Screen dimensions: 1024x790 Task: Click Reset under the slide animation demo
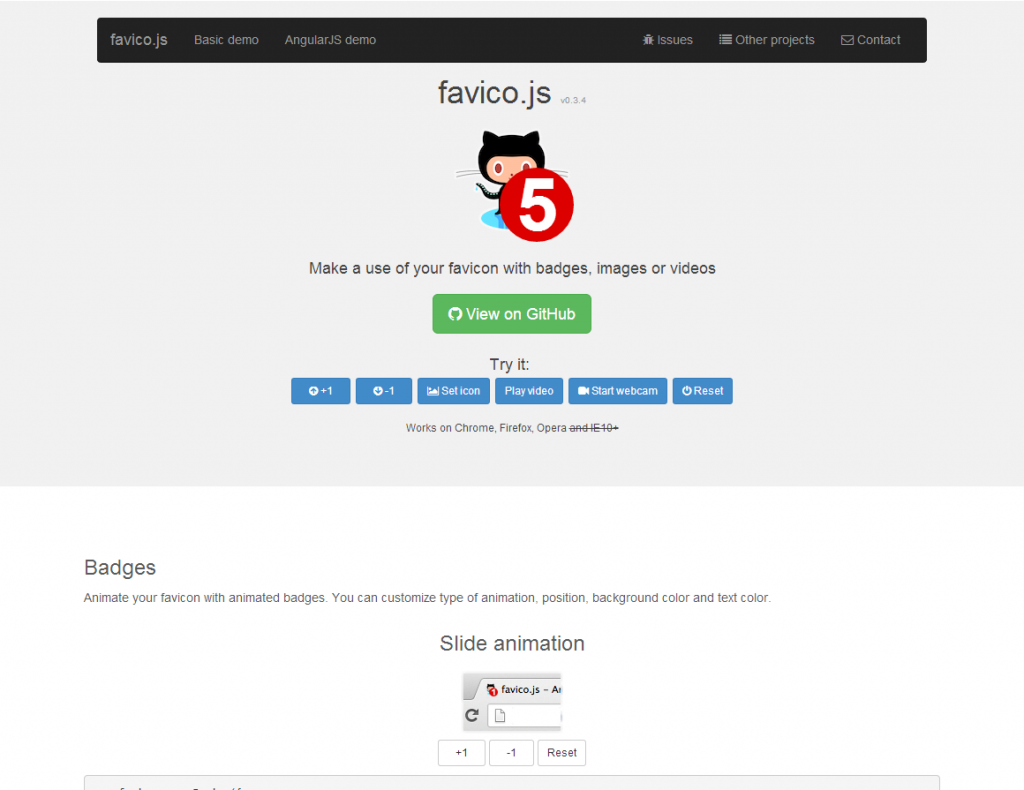coord(561,752)
